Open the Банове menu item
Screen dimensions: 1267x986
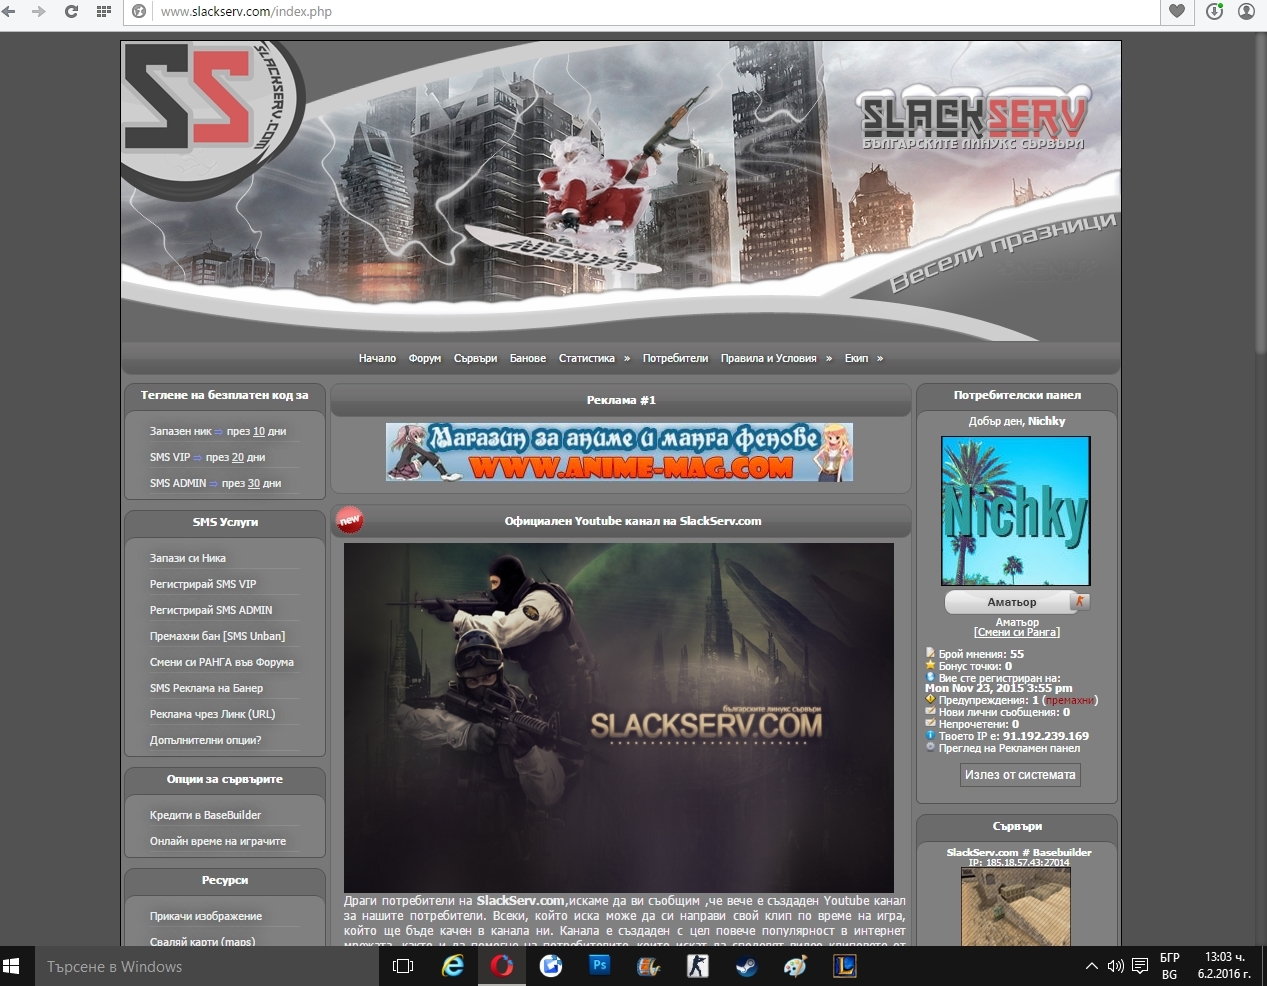[x=528, y=358]
